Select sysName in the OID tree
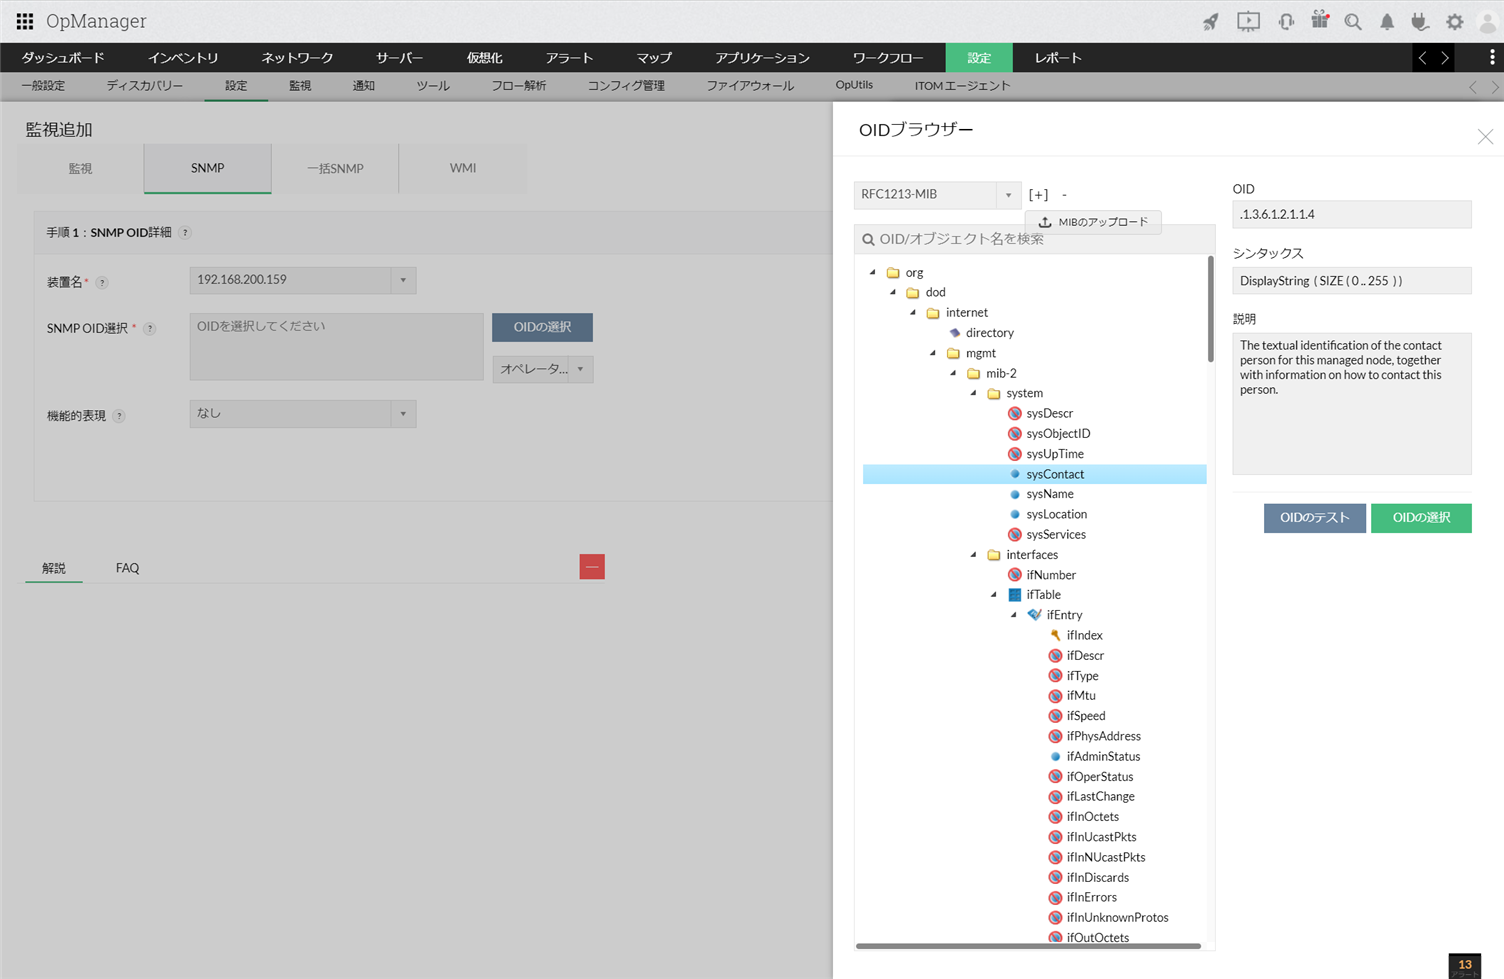Viewport: 1504px width, 979px height. (1050, 494)
